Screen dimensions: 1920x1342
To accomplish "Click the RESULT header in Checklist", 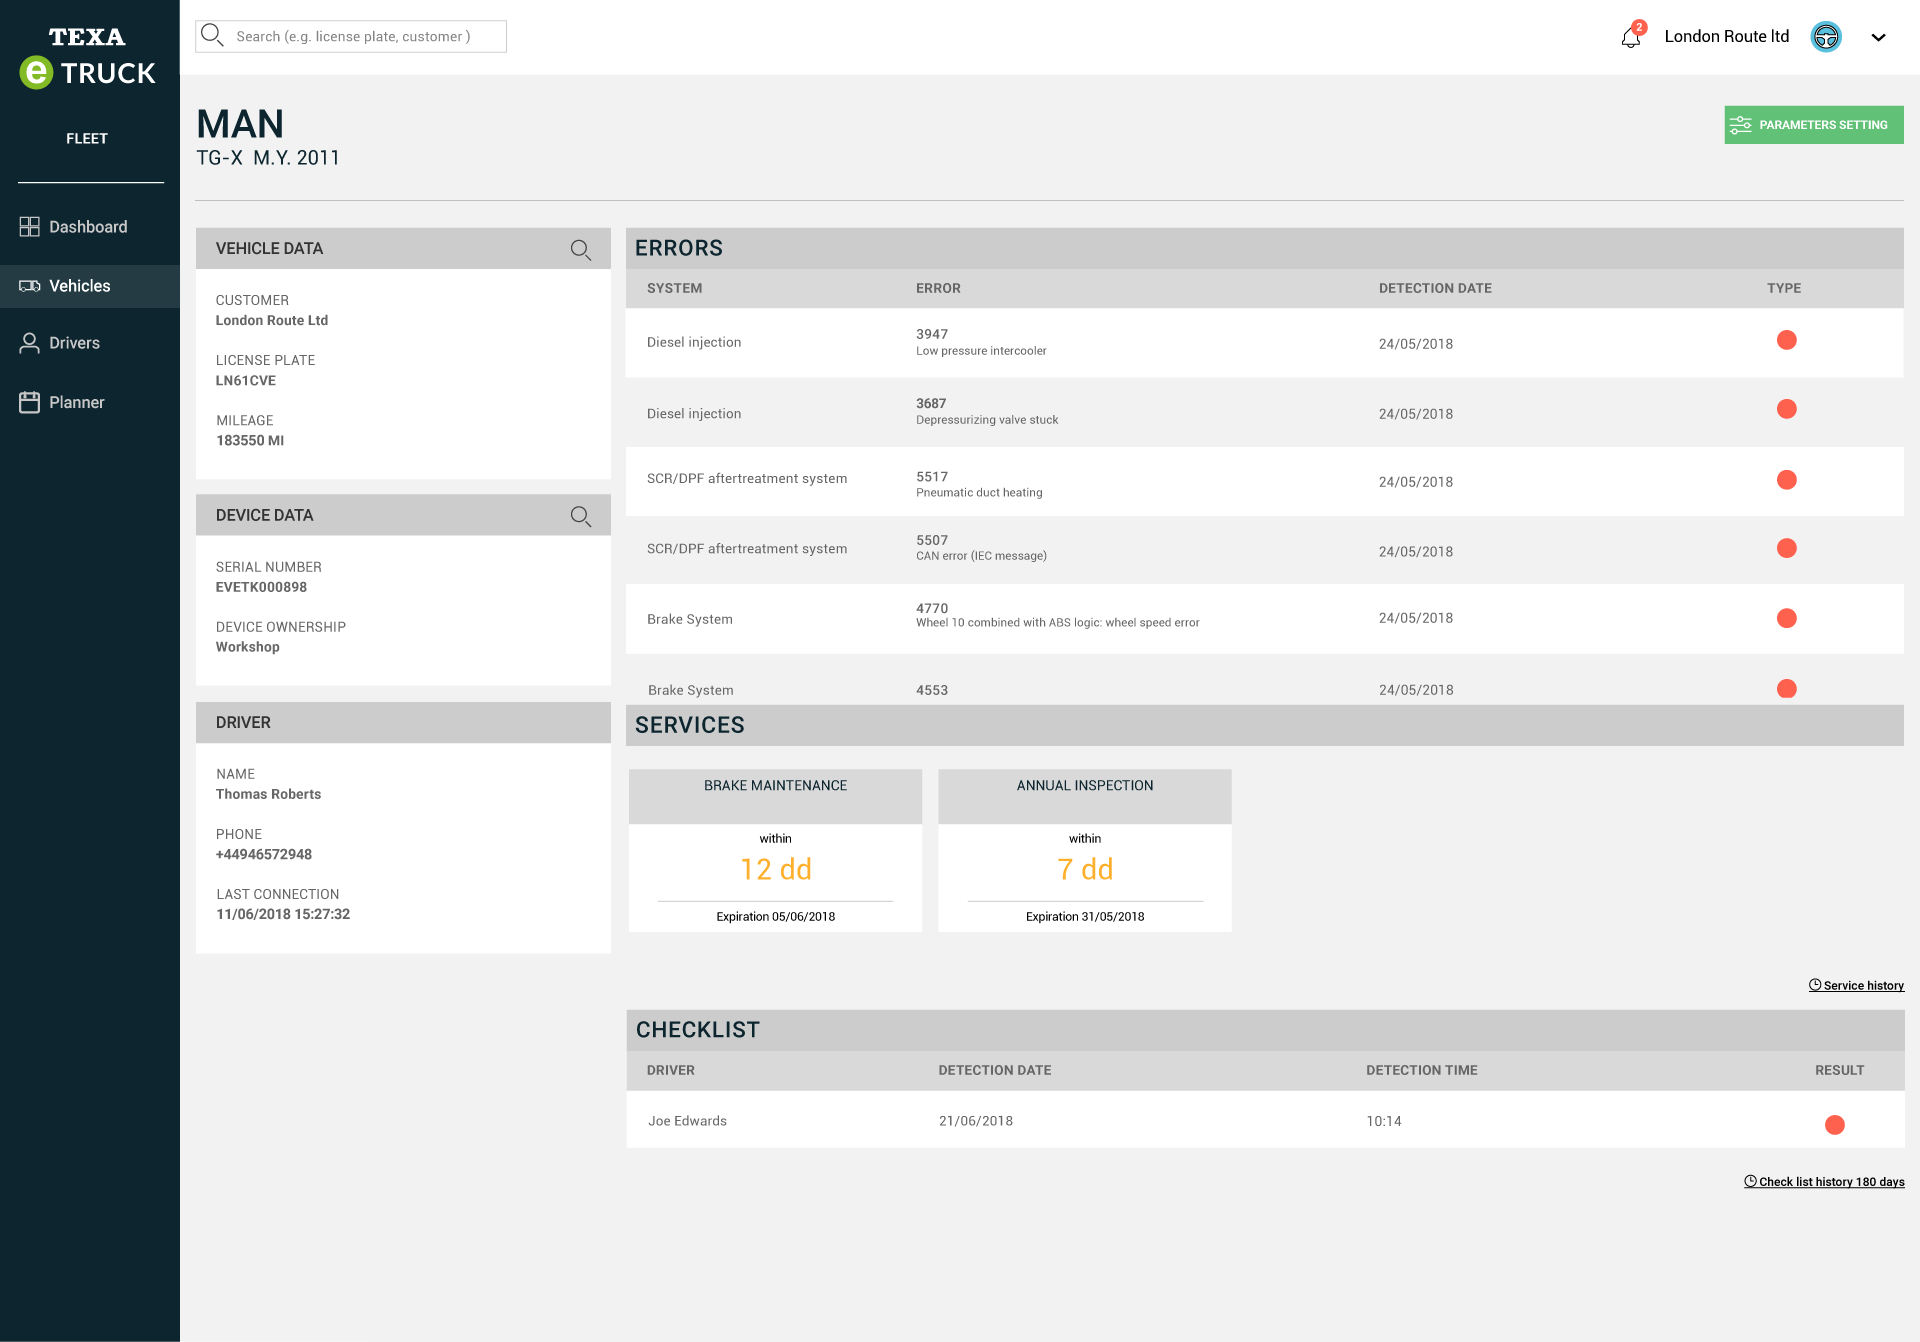I will click(x=1840, y=1070).
